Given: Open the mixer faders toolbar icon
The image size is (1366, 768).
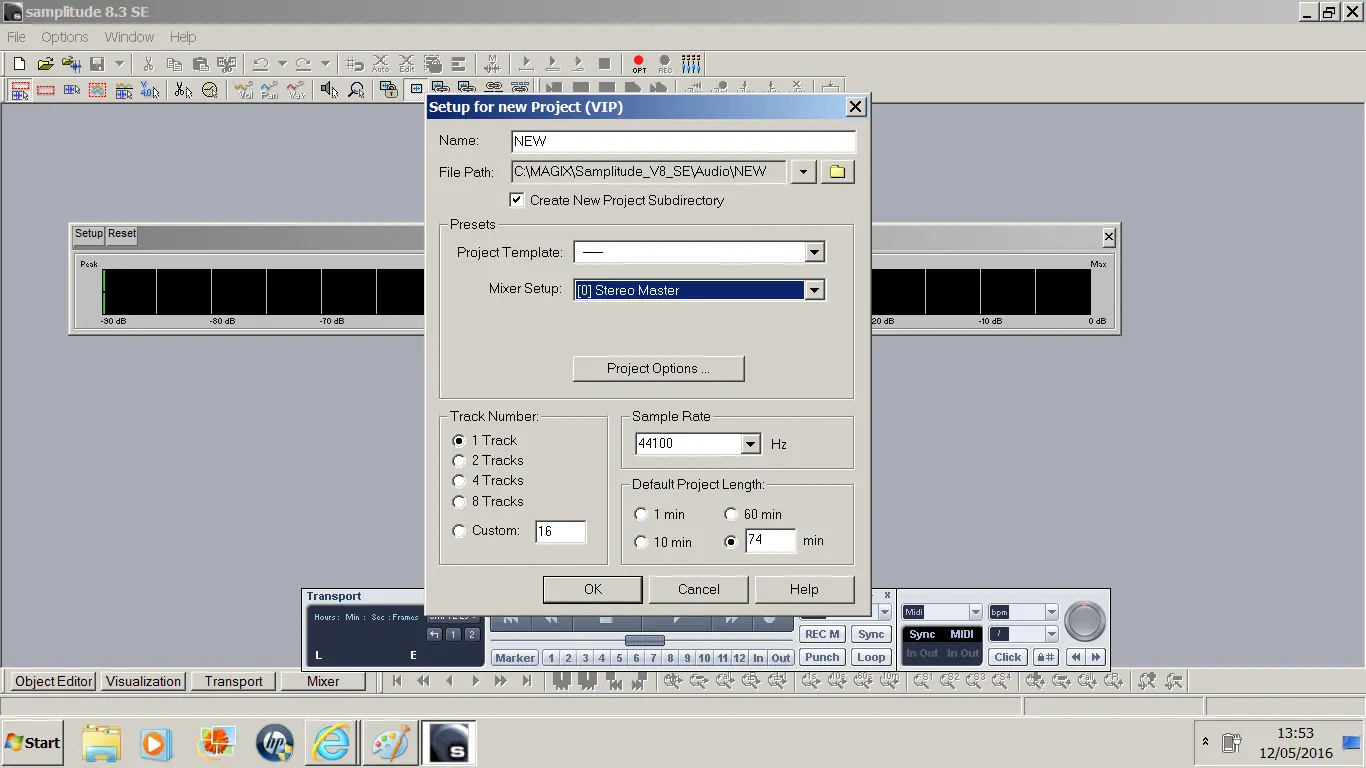Looking at the screenshot, I should [x=691, y=64].
